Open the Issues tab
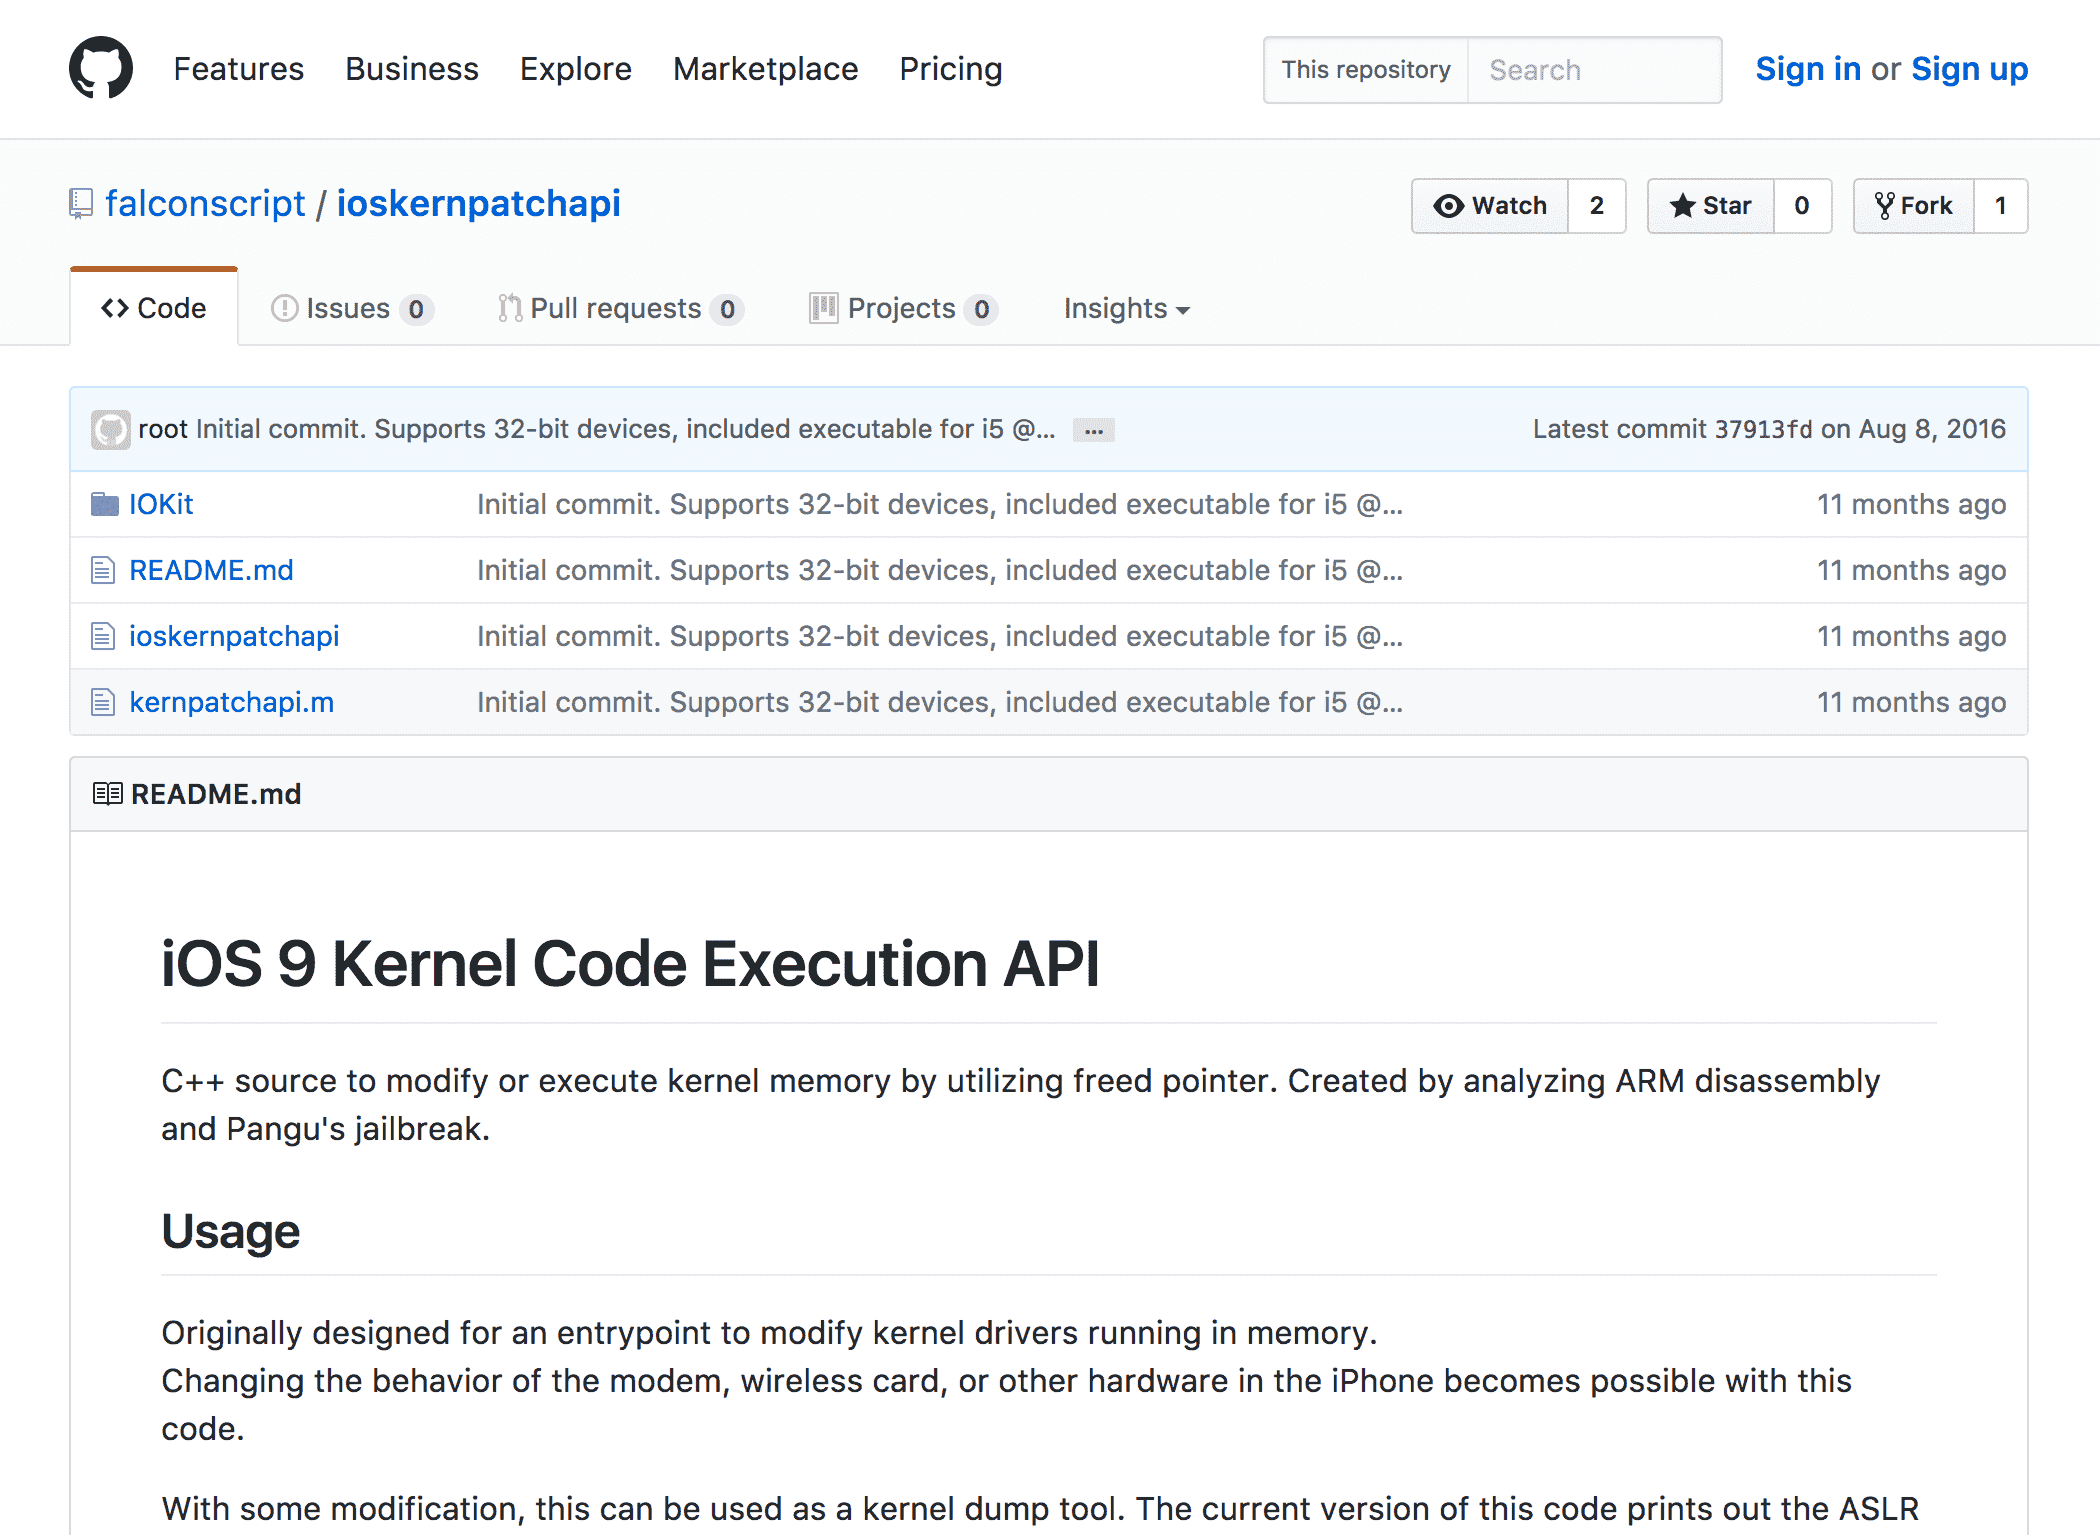The image size is (2100, 1535). click(348, 308)
